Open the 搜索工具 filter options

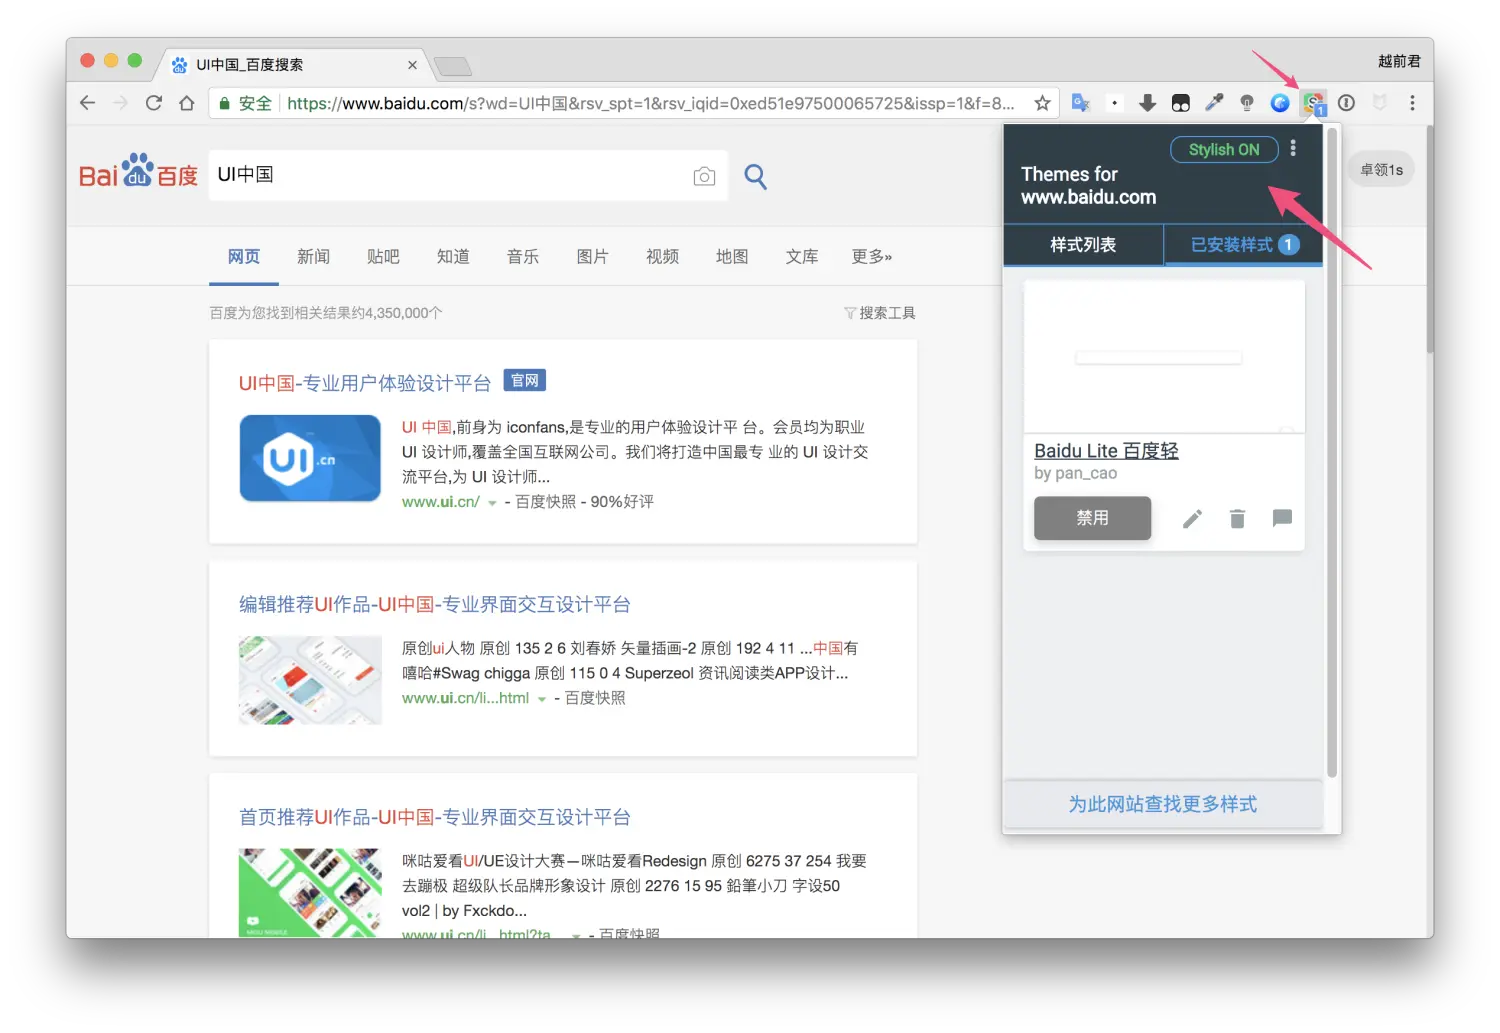click(x=880, y=313)
